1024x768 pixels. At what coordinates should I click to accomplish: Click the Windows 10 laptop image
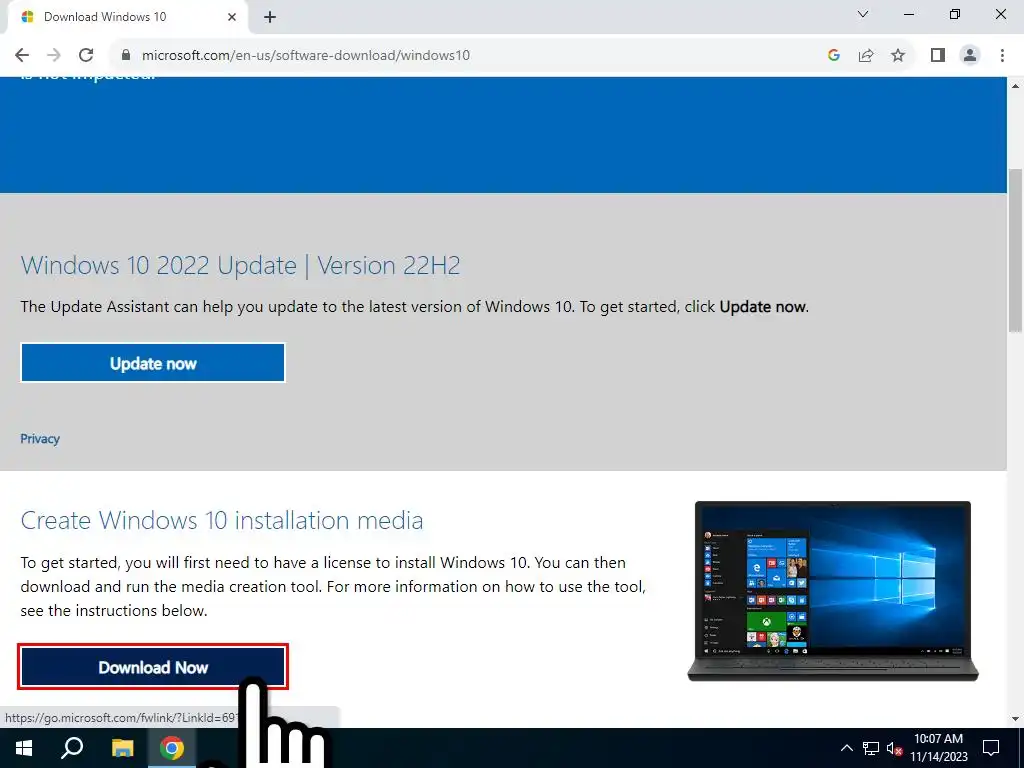833,591
